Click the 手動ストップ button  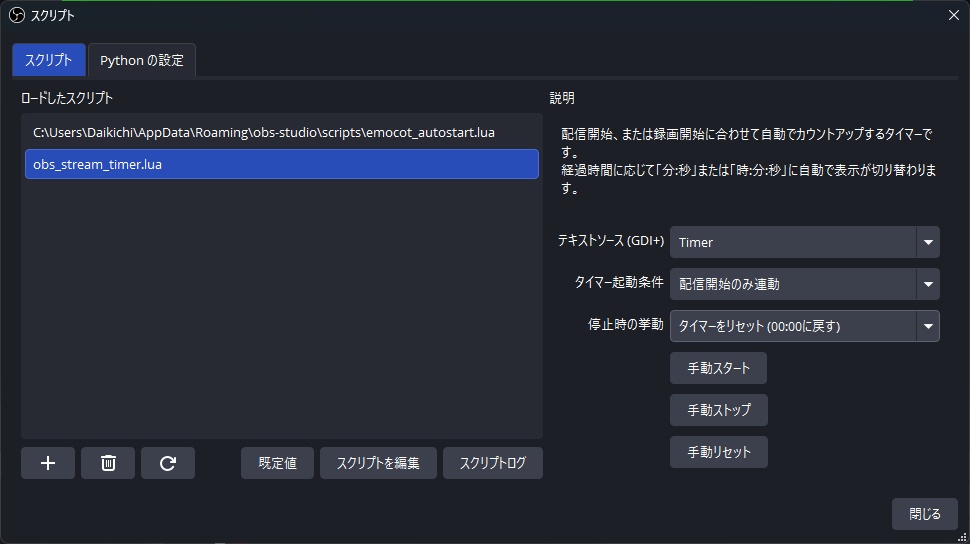click(x=719, y=410)
